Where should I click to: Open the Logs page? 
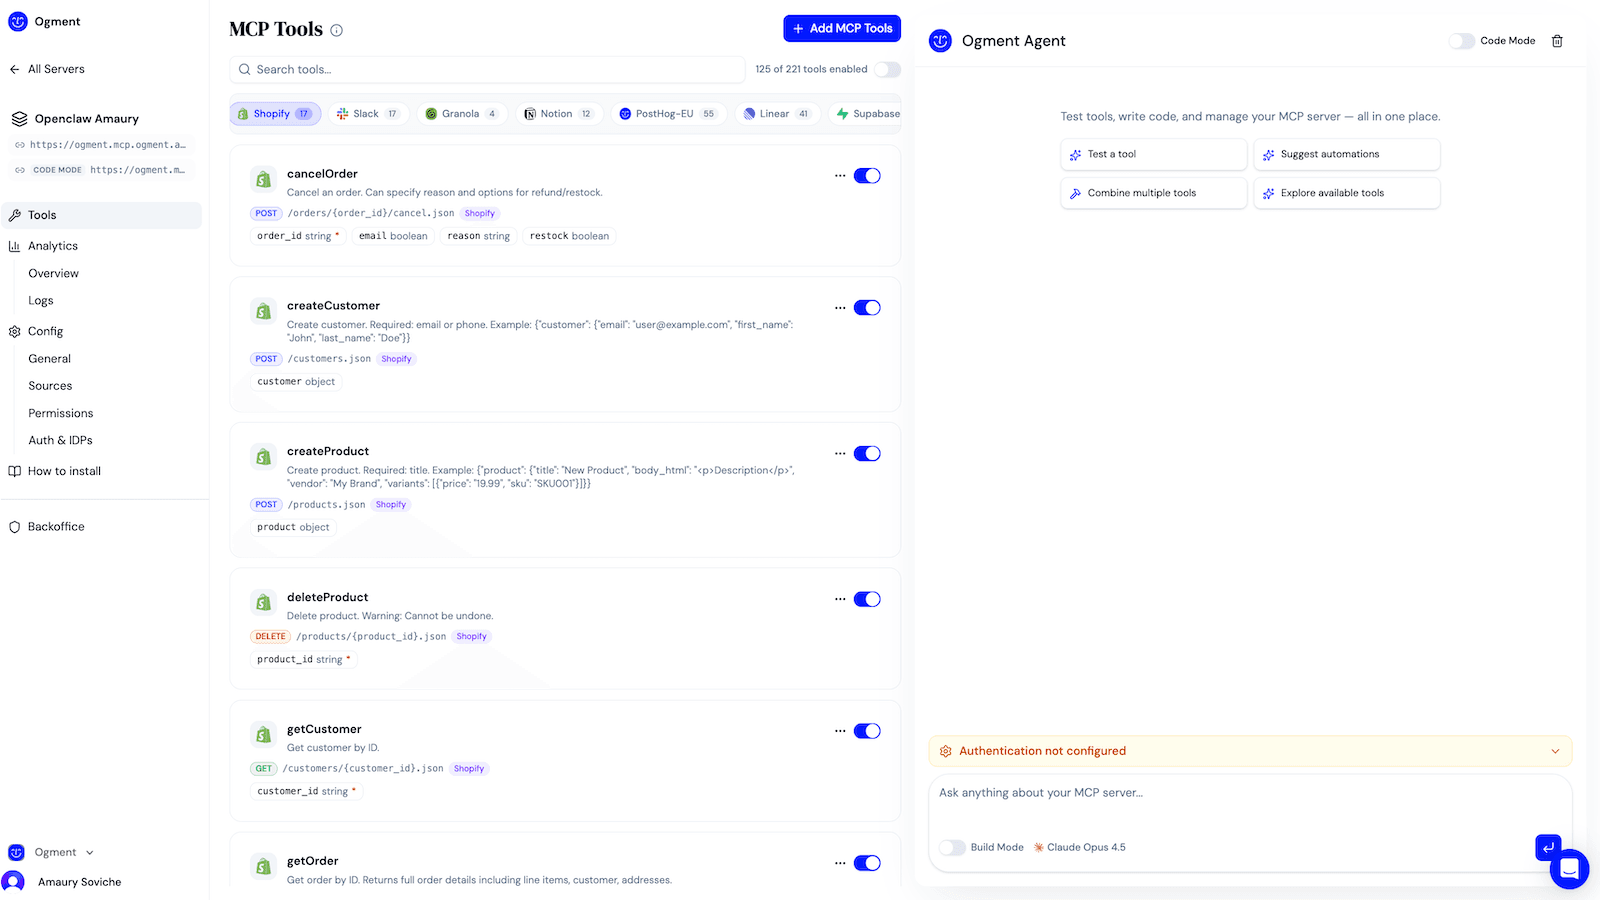tap(41, 300)
